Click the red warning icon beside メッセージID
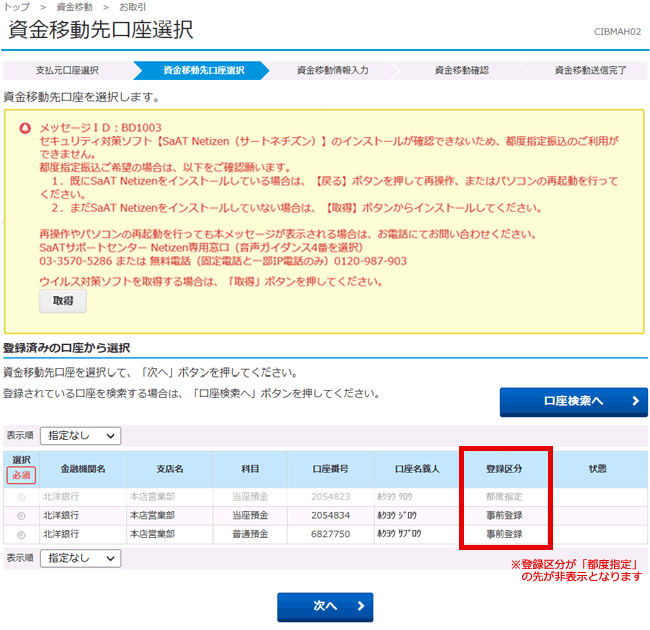 pyautogui.click(x=26, y=130)
